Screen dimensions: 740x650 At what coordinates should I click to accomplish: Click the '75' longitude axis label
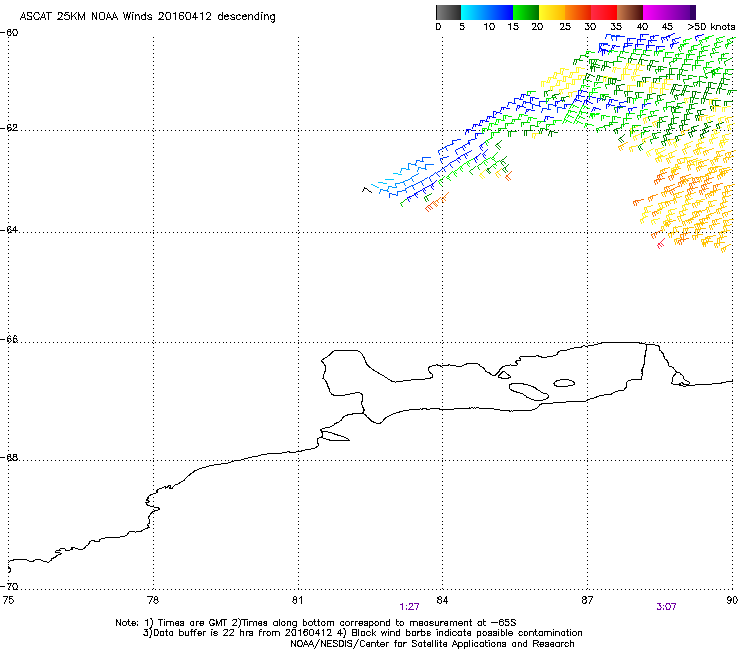point(8,600)
